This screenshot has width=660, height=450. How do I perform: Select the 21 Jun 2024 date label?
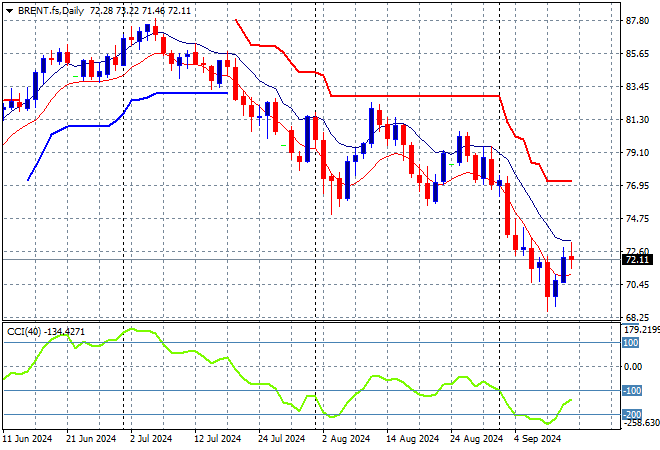91,439
